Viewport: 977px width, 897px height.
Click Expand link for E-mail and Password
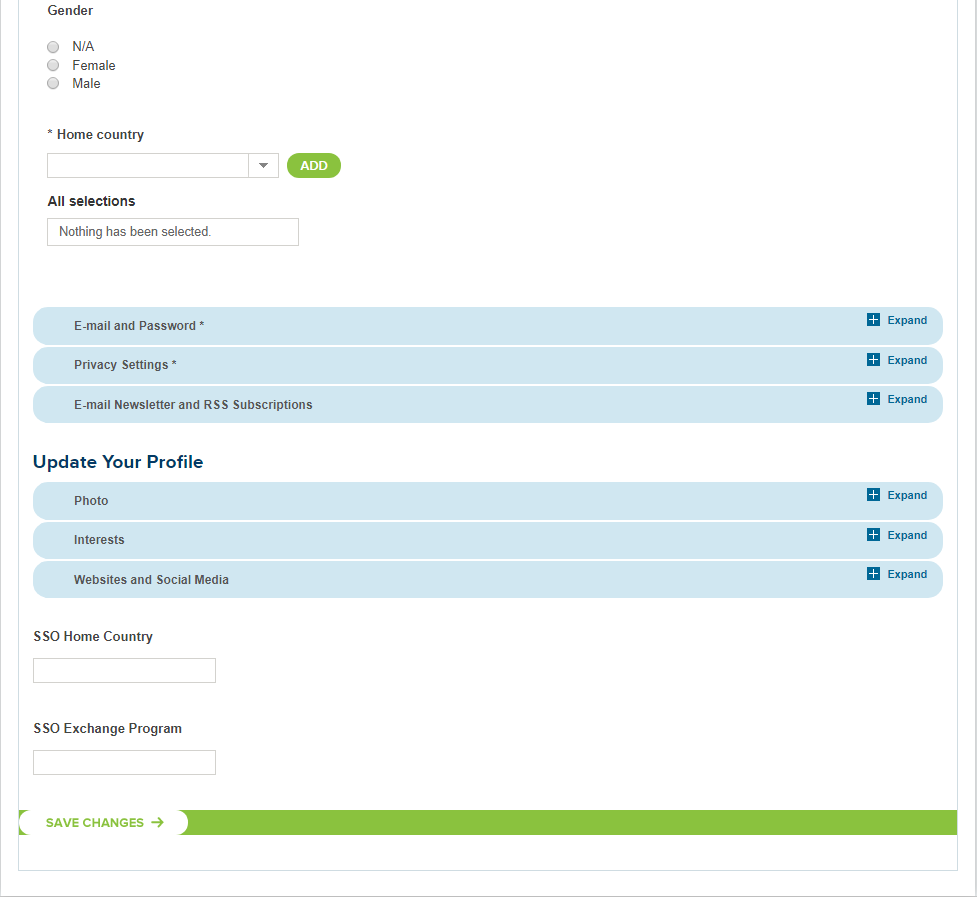point(907,320)
